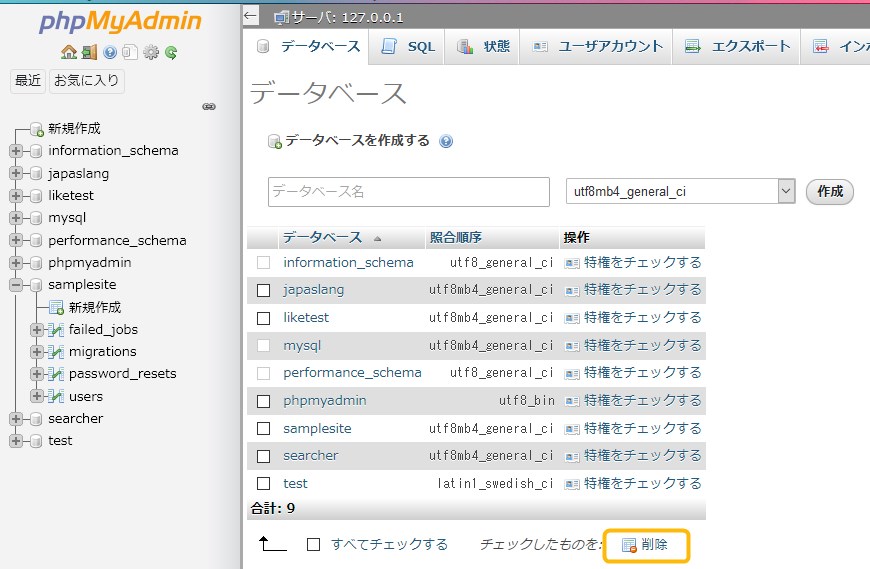Image resolution: width=870 pixels, height=569 pixels.
Task: Check the japaslang database checkbox
Action: point(264,290)
